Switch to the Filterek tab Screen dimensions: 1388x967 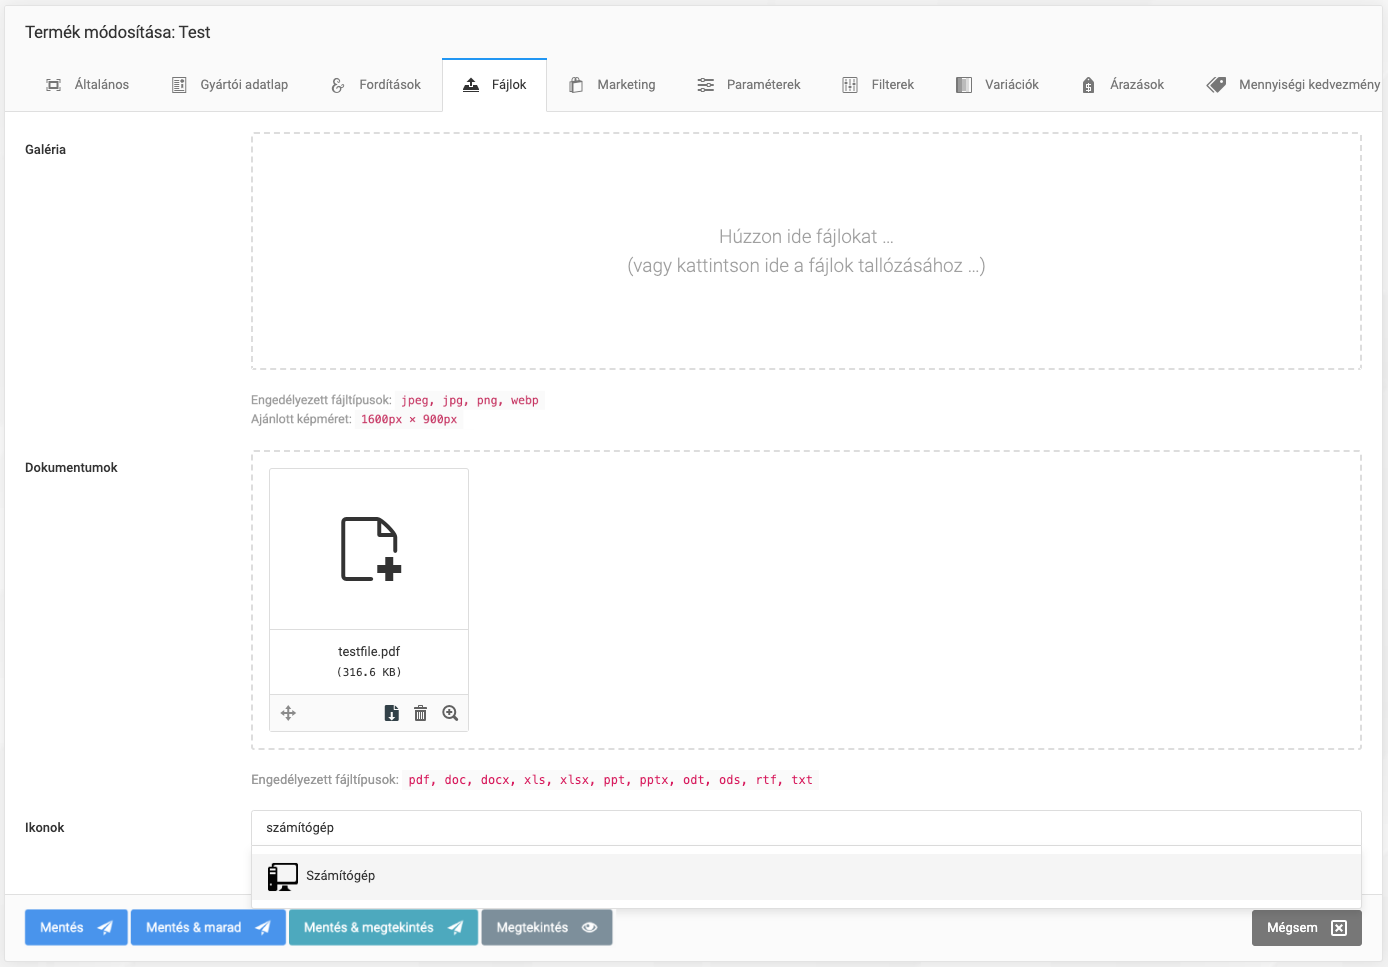pos(878,85)
